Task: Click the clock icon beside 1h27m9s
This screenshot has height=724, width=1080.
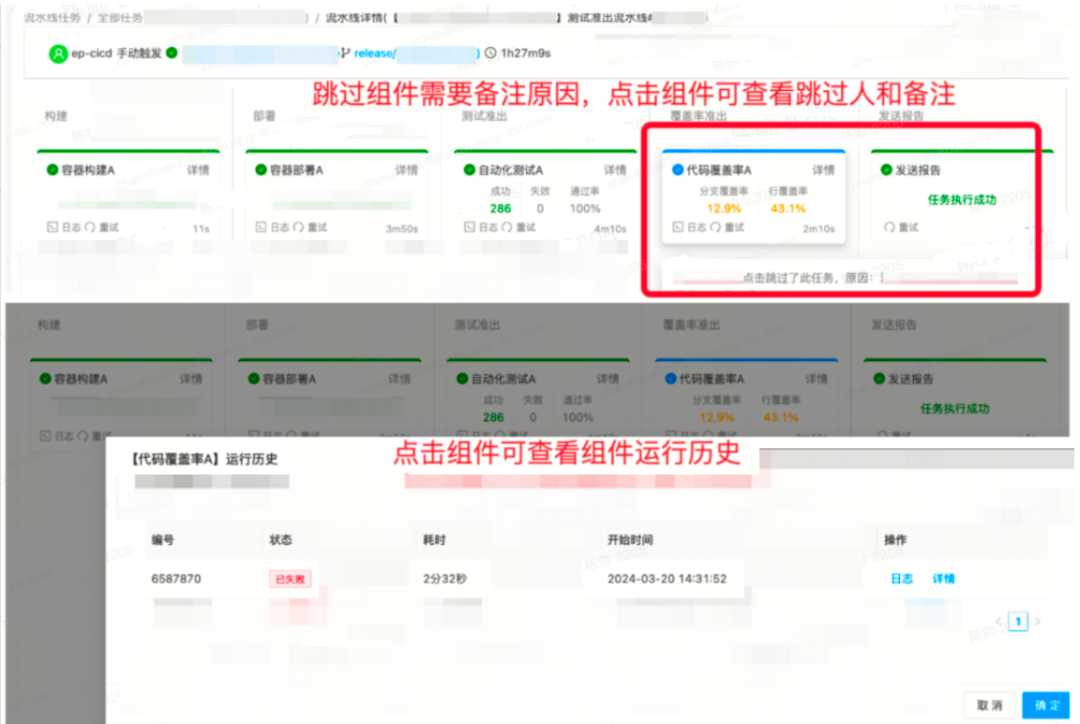Action: point(490,53)
